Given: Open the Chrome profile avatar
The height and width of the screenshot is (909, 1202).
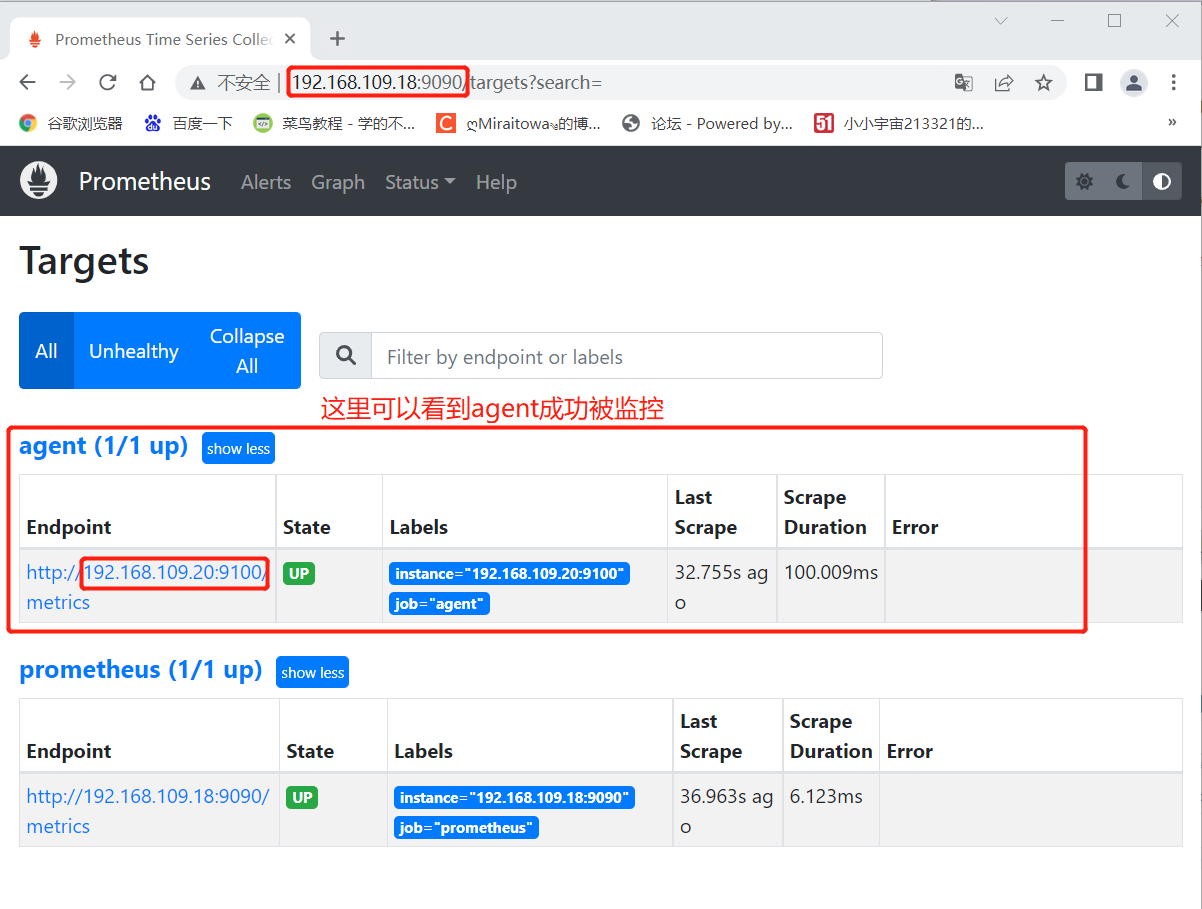Looking at the screenshot, I should point(1134,82).
